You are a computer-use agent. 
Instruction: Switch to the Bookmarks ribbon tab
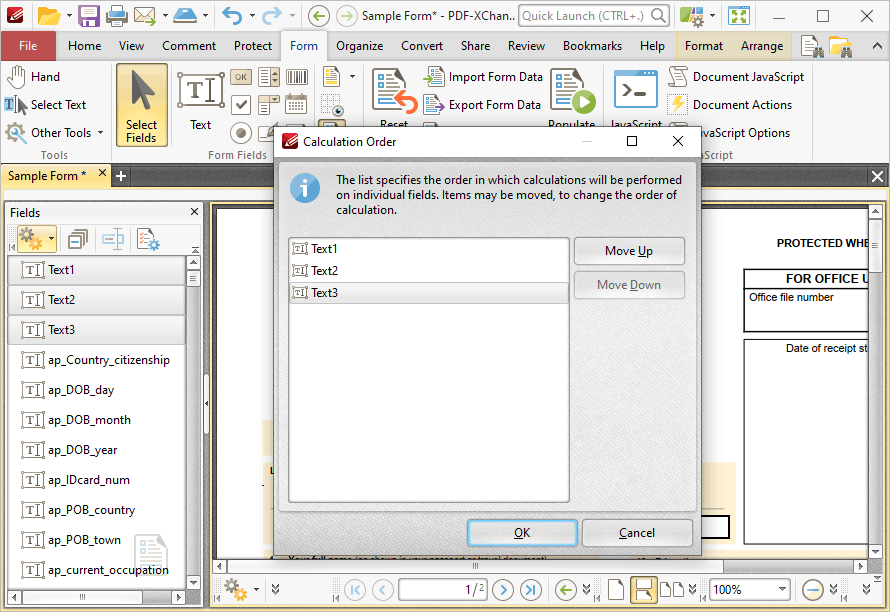[592, 46]
